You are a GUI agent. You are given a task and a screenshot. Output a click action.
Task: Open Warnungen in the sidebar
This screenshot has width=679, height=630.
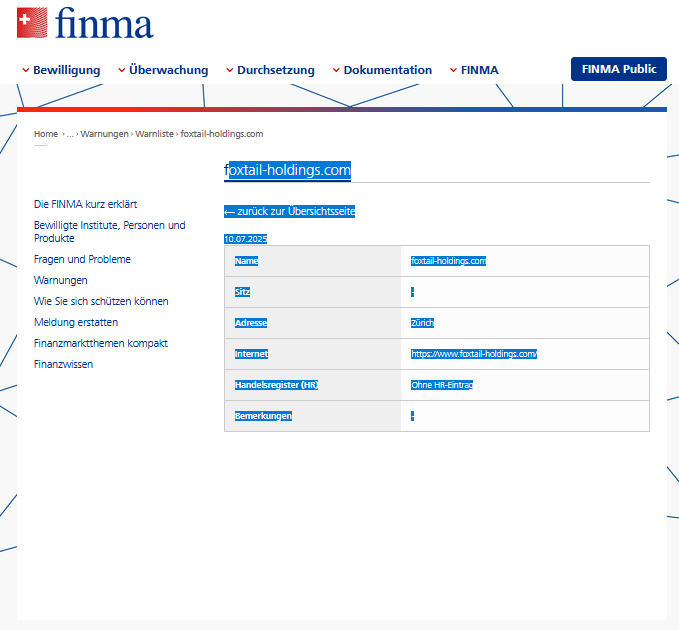pos(61,280)
